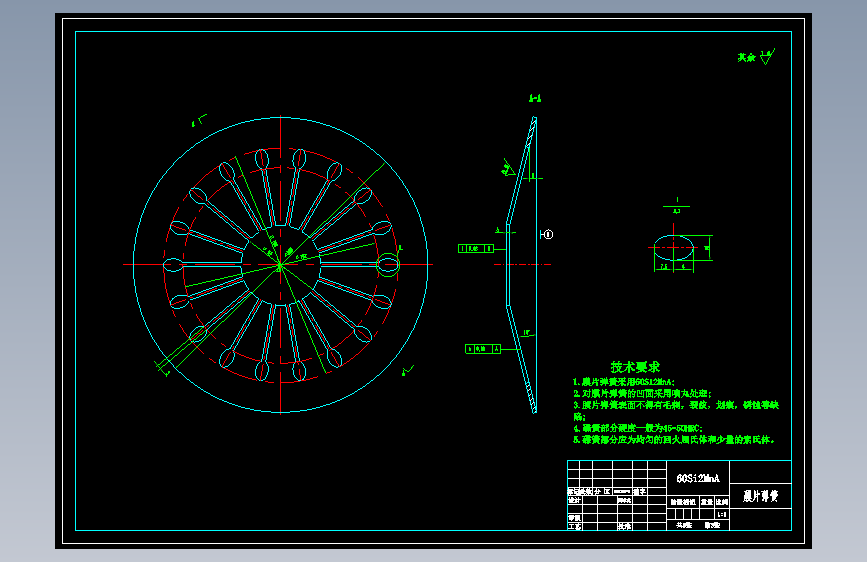Click requirement line 2 about 凹面 treatment
Viewport: 867px width, 562px height.
click(x=643, y=393)
